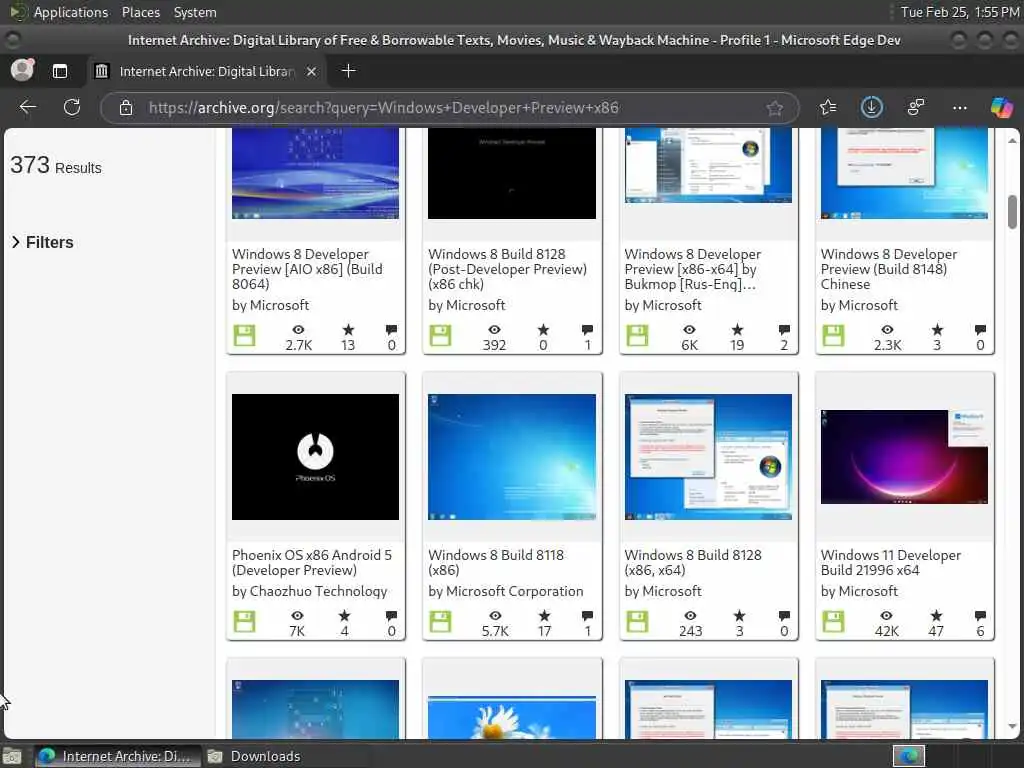Open the Downloads toolbar icon
1024x768 pixels.
click(x=871, y=107)
